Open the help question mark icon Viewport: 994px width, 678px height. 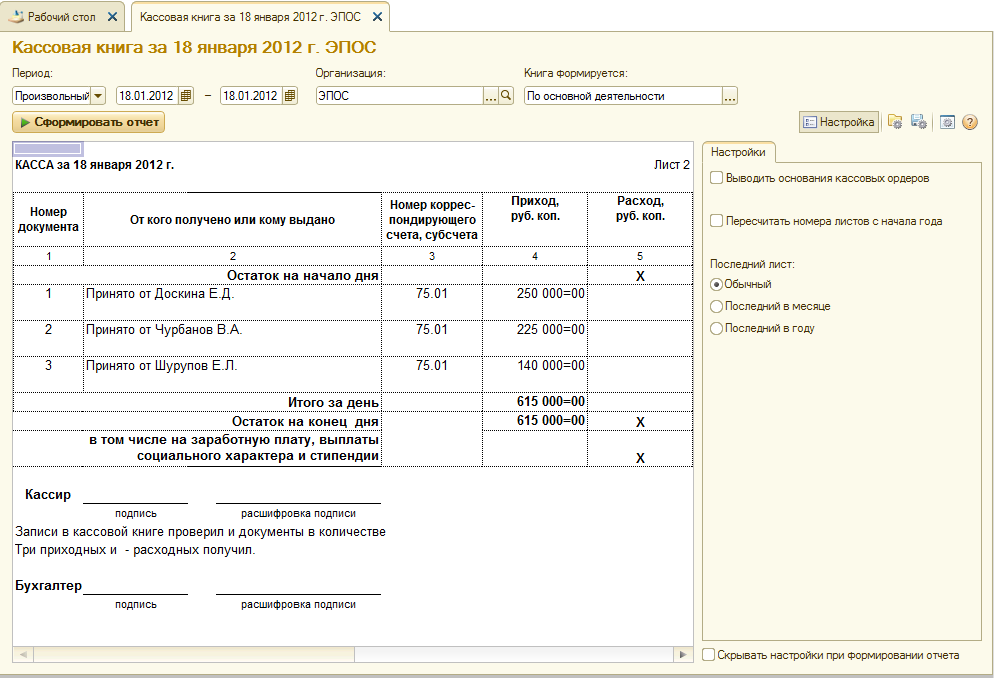point(969,122)
